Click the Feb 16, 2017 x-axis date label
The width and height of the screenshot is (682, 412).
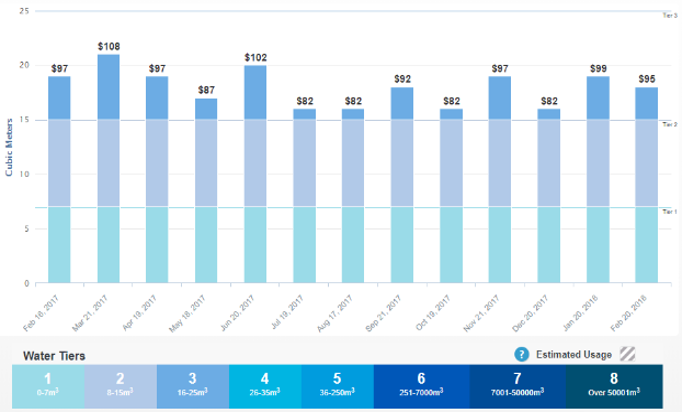[x=45, y=312]
